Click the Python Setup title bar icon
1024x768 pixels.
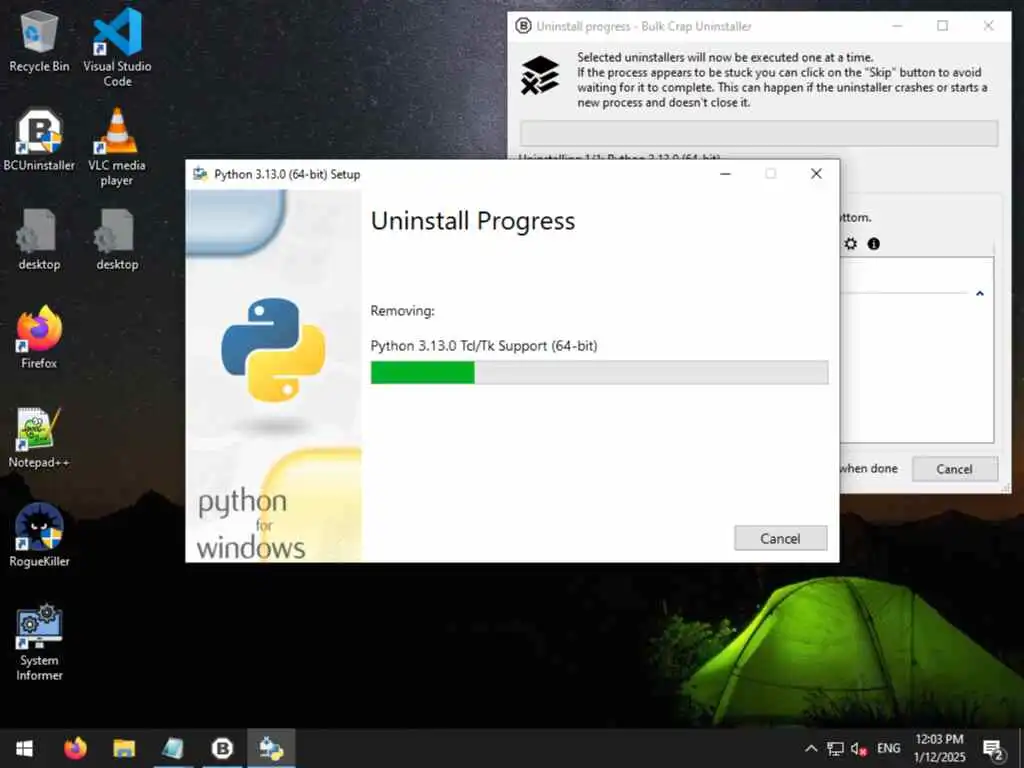click(x=200, y=174)
